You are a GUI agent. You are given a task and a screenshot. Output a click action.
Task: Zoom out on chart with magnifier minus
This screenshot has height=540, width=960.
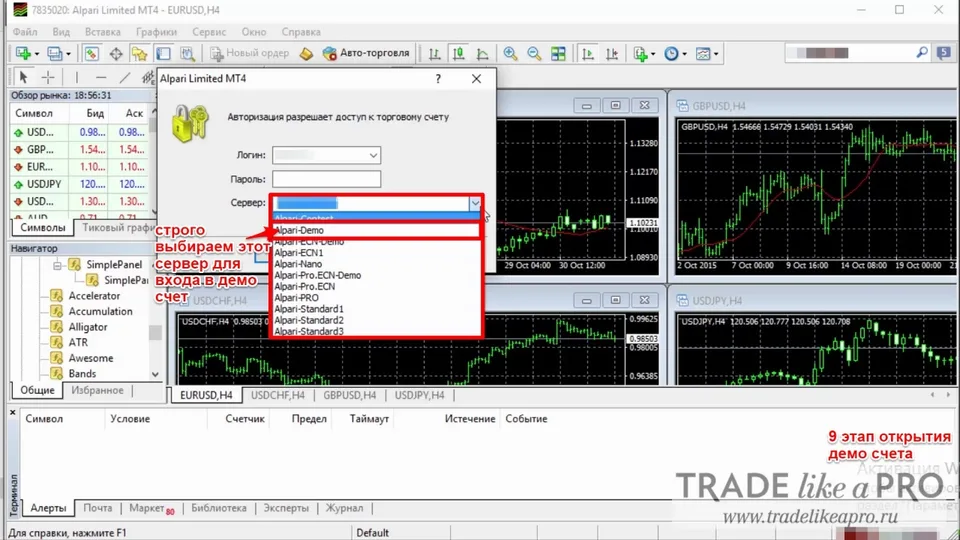pos(534,53)
